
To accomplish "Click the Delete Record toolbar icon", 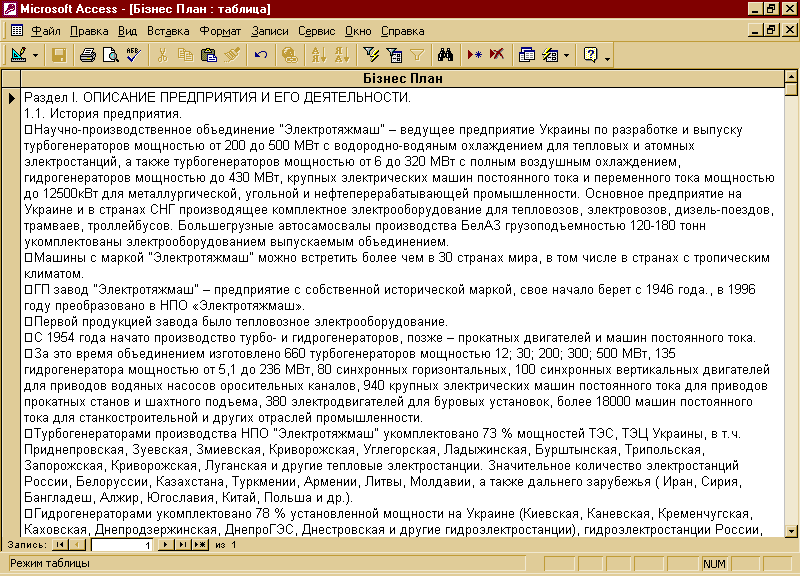I will [x=497, y=55].
